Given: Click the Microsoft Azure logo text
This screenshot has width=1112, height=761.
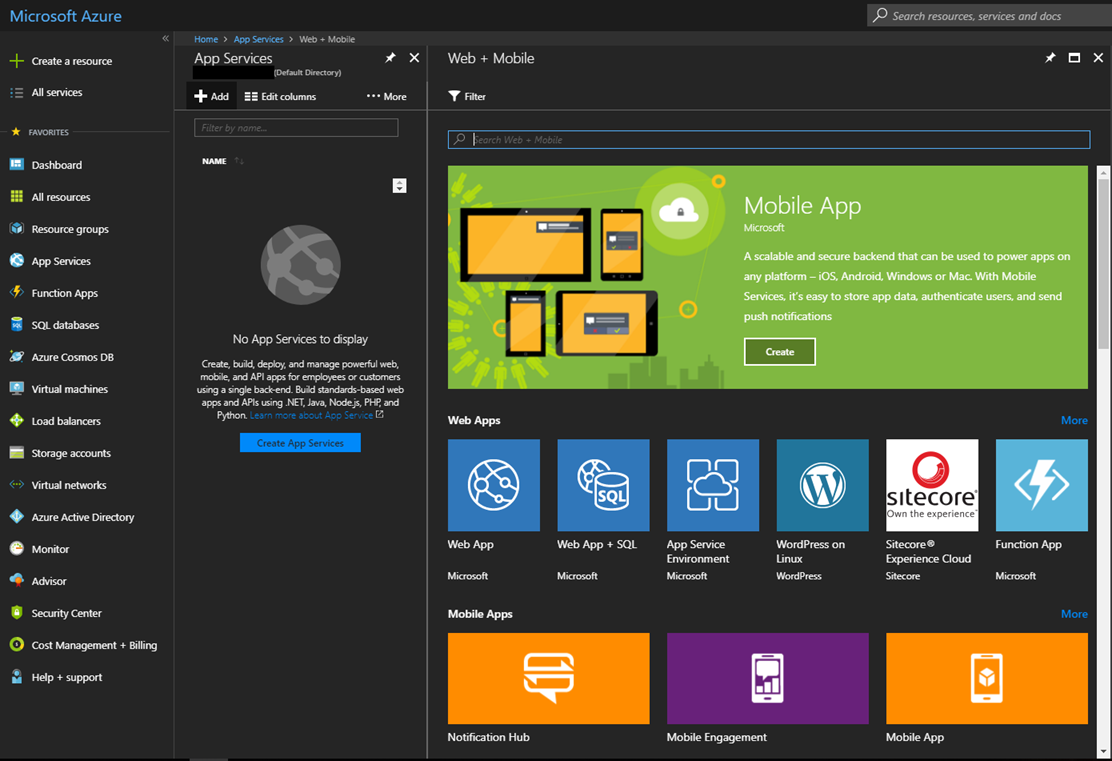Looking at the screenshot, I should point(65,16).
